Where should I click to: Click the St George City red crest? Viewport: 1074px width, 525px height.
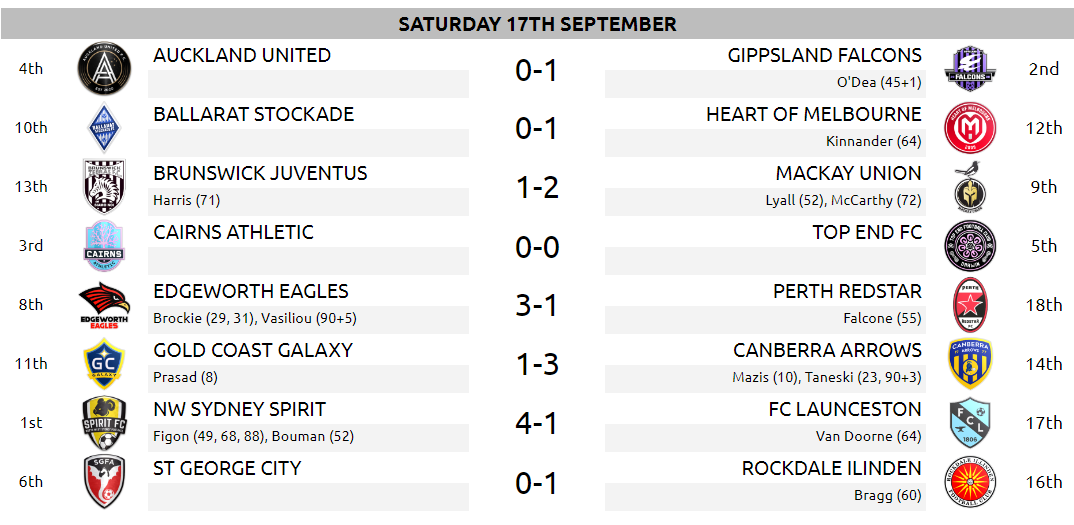point(104,482)
